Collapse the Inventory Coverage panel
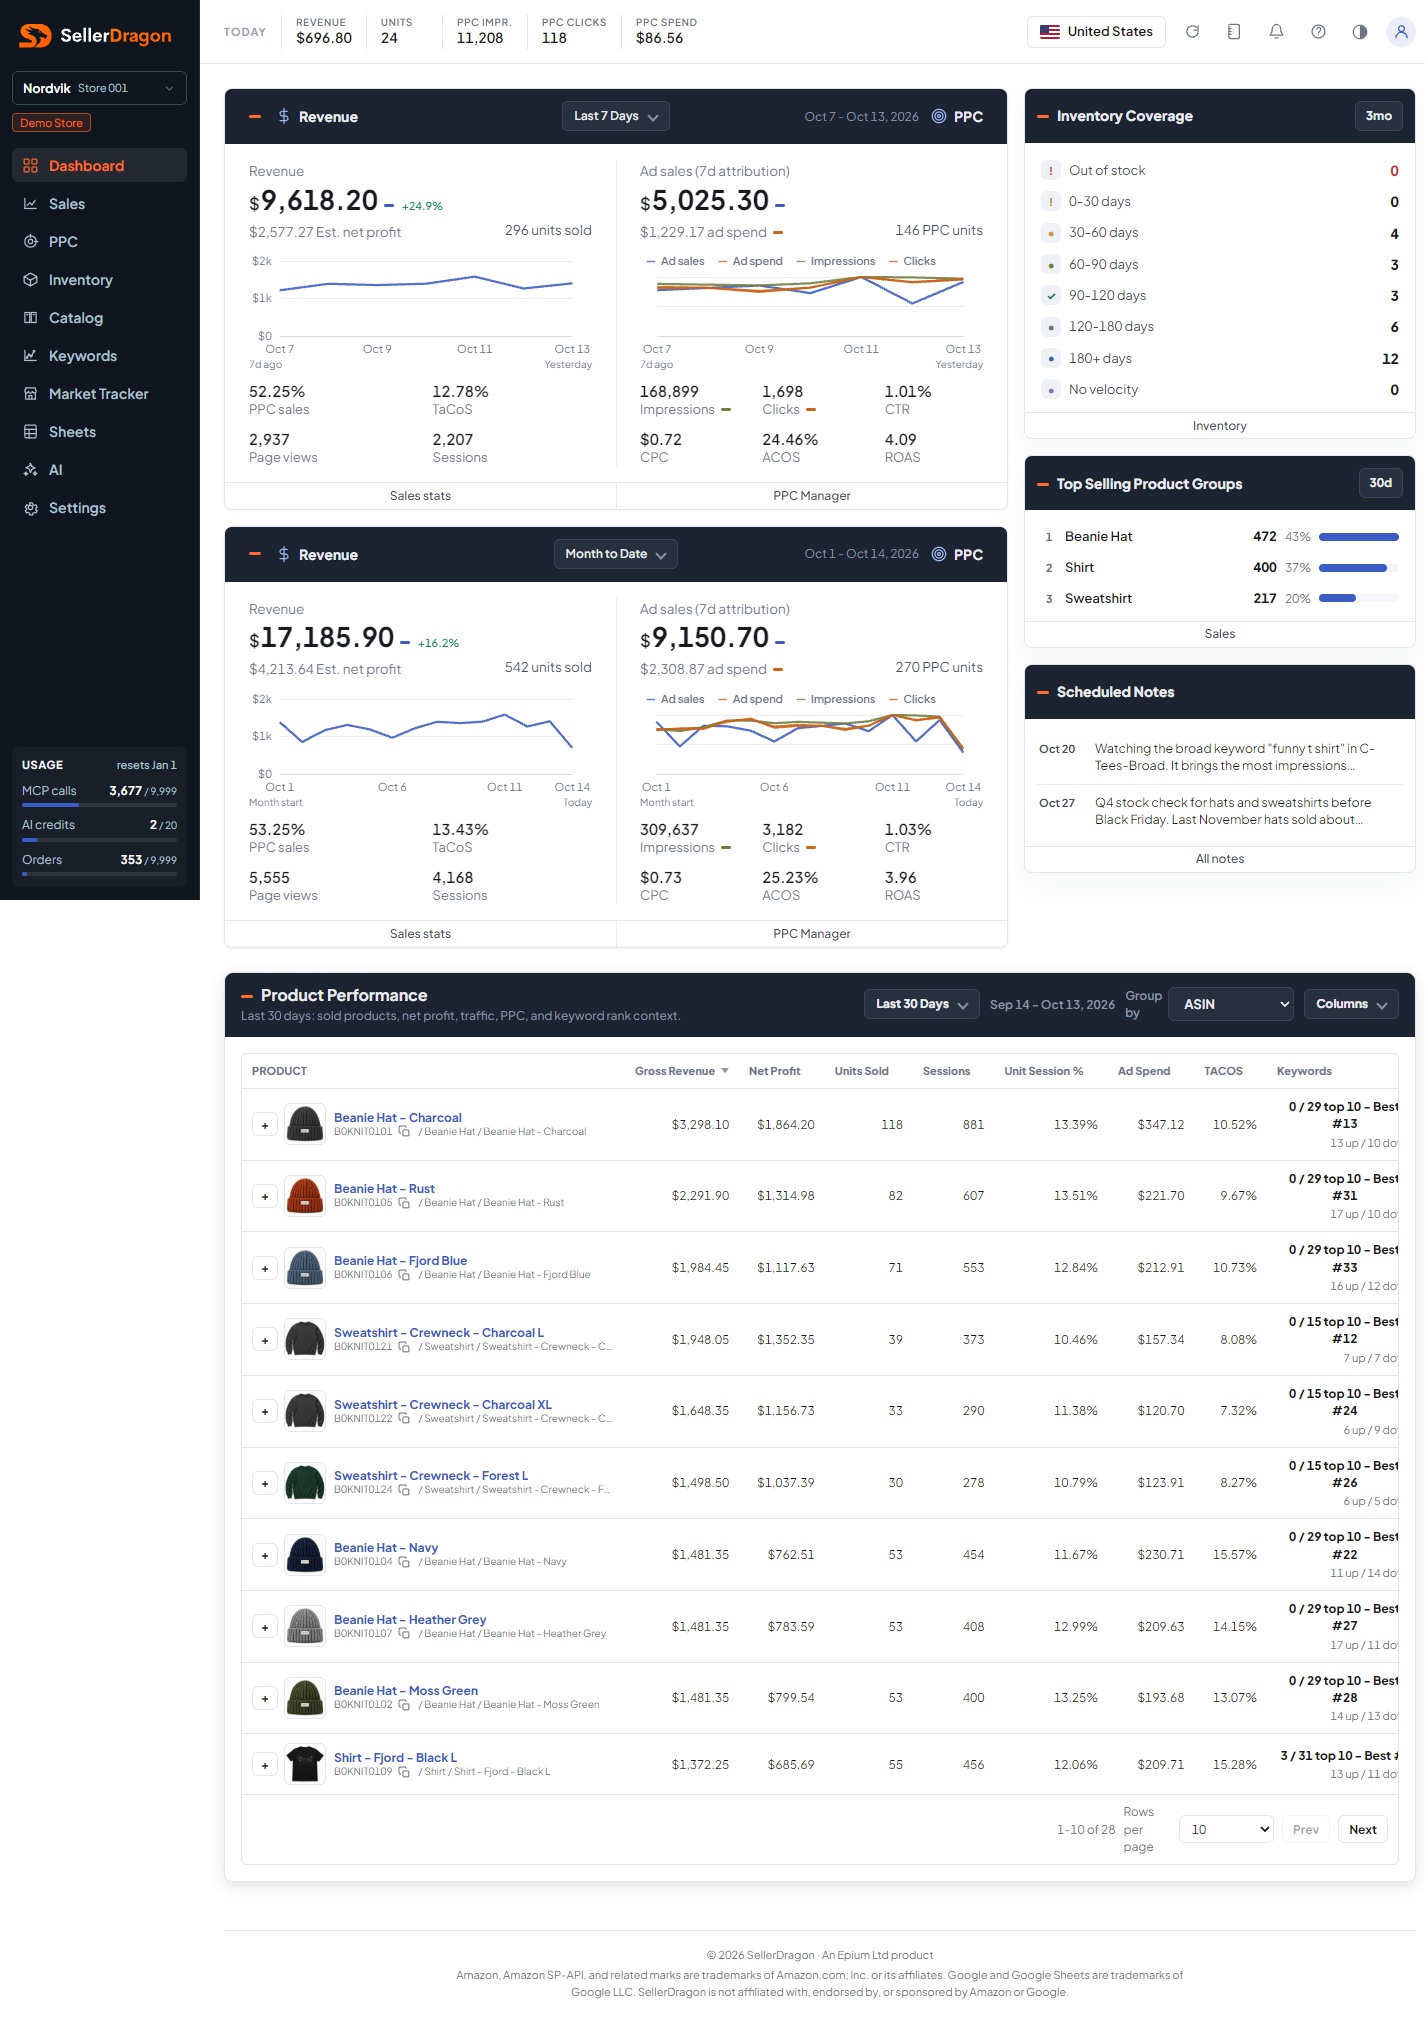 click(x=1043, y=116)
